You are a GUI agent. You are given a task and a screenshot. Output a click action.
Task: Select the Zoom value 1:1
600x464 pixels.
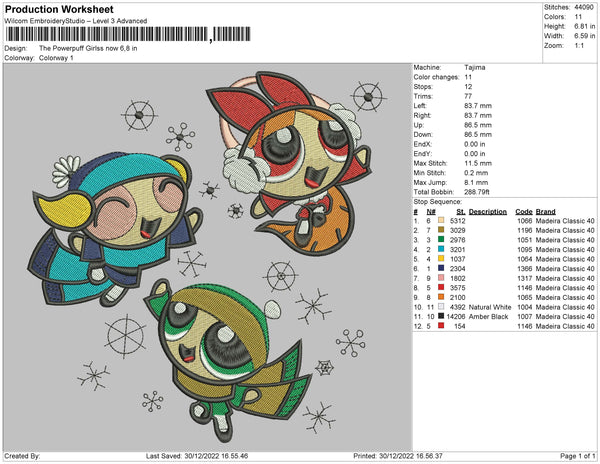tap(579, 46)
